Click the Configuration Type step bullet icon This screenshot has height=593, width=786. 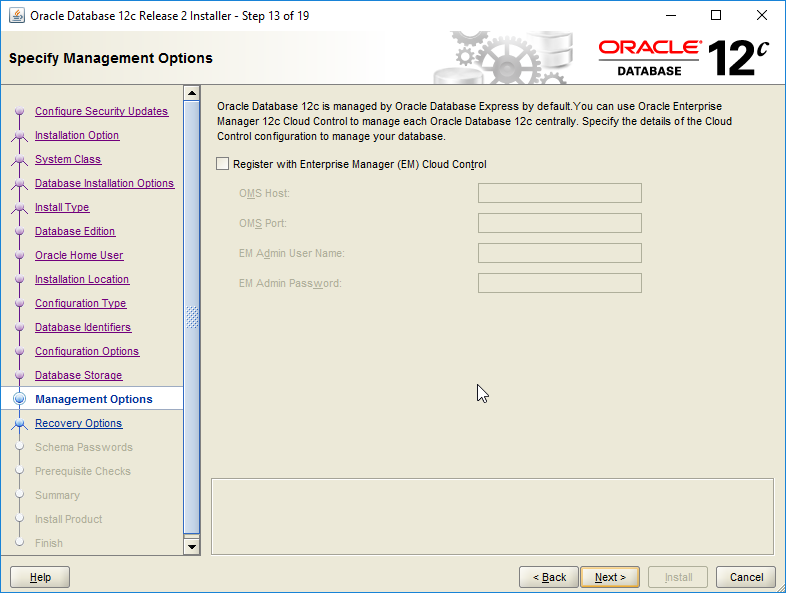(x=20, y=304)
